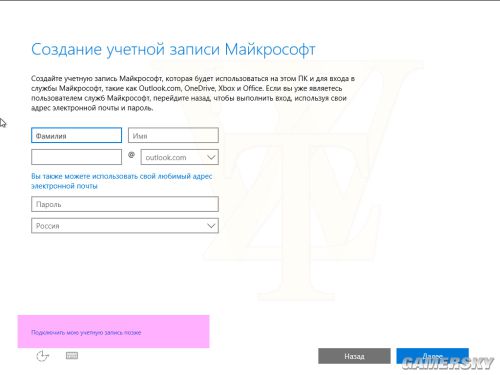Click 'Подключить мою учетную запись позже' link
The image size is (500, 375).
click(86, 332)
